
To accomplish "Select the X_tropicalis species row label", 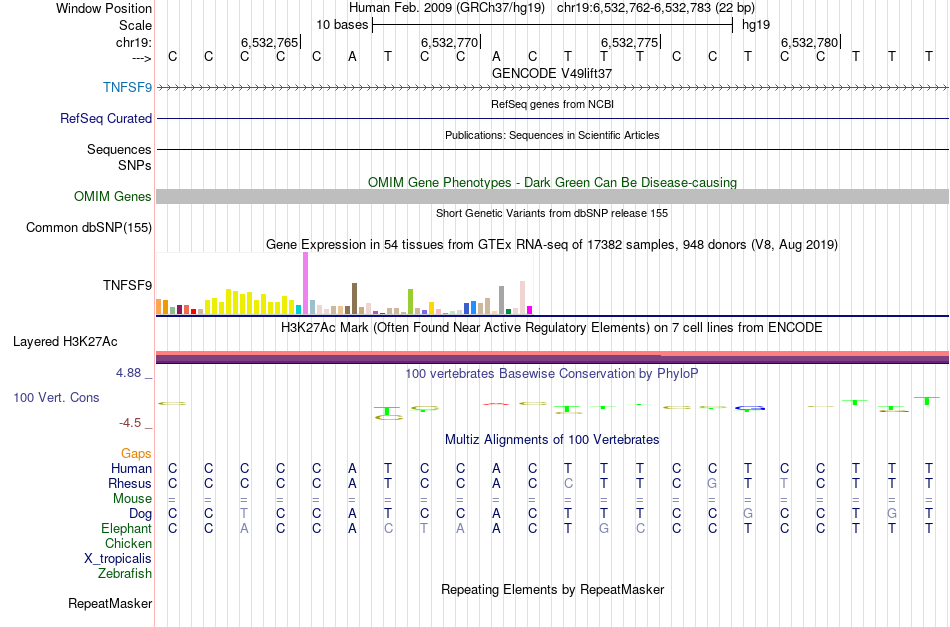I will (x=118, y=559).
